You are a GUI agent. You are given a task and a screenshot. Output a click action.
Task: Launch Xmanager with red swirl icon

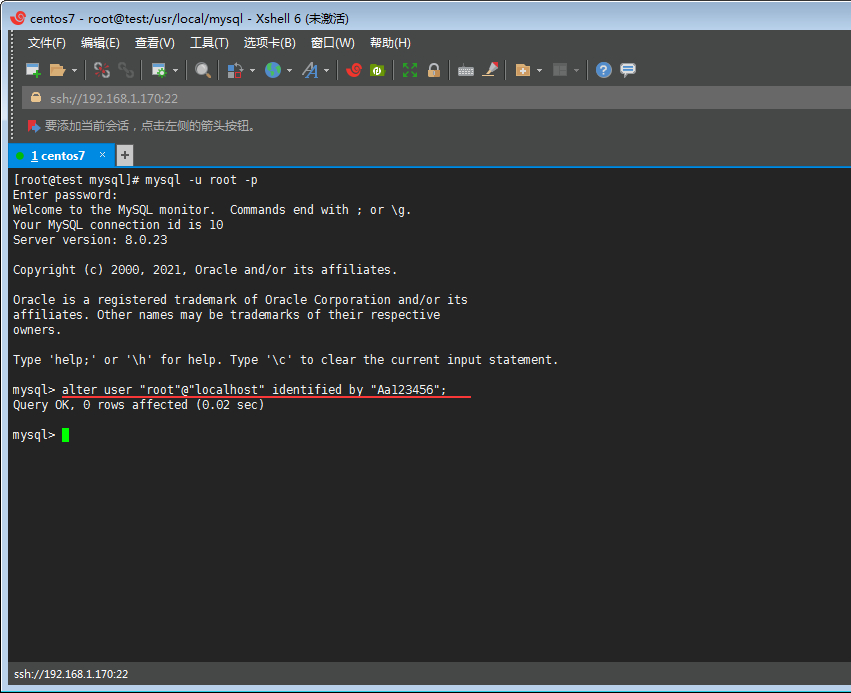click(x=354, y=70)
